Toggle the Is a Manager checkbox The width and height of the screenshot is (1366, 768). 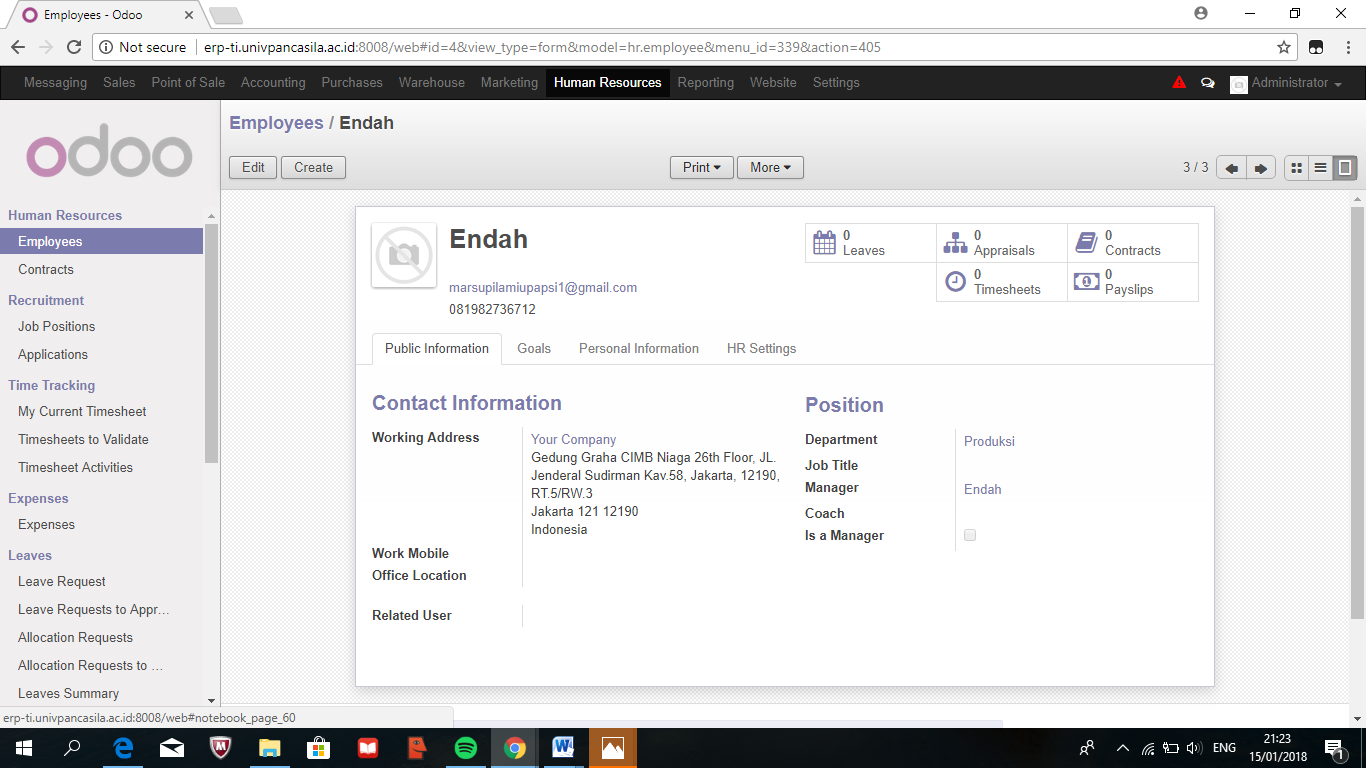(x=970, y=535)
